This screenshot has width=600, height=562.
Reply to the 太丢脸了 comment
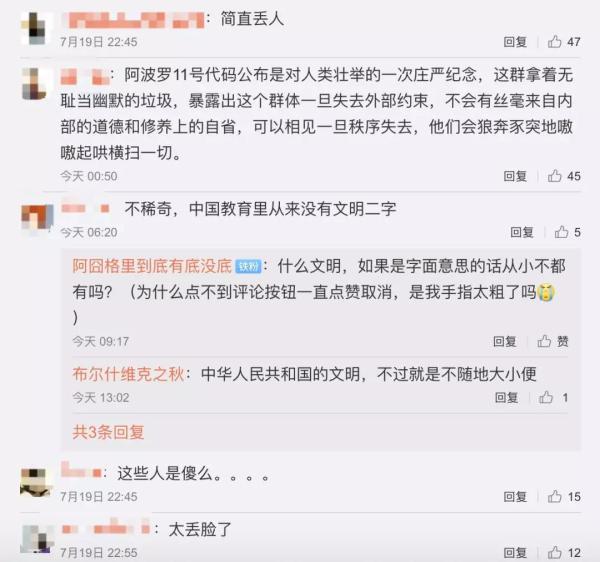(515, 552)
